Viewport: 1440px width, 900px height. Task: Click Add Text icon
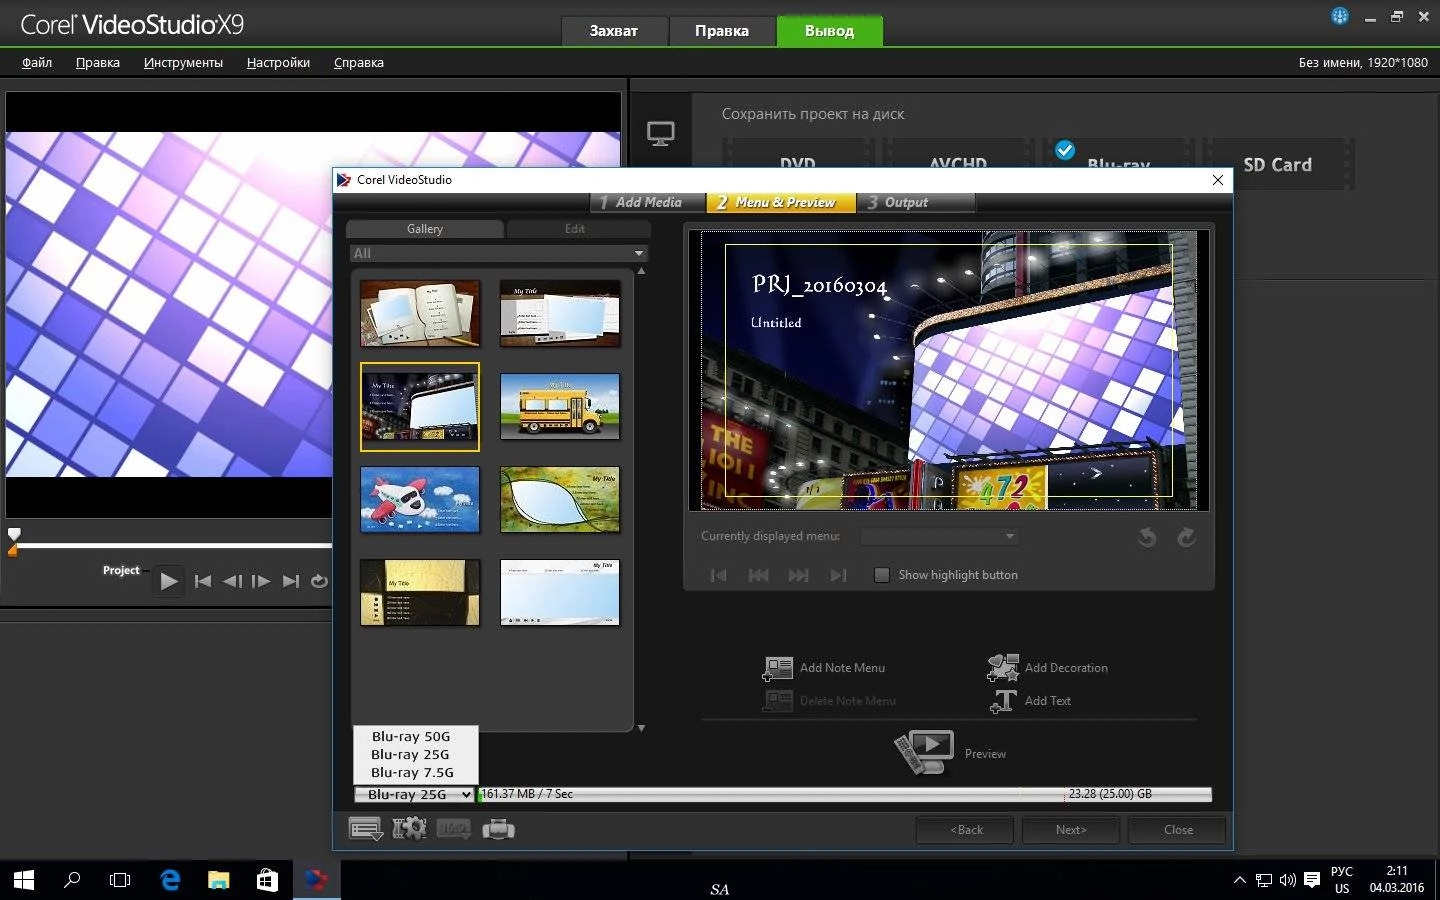tap(1003, 701)
